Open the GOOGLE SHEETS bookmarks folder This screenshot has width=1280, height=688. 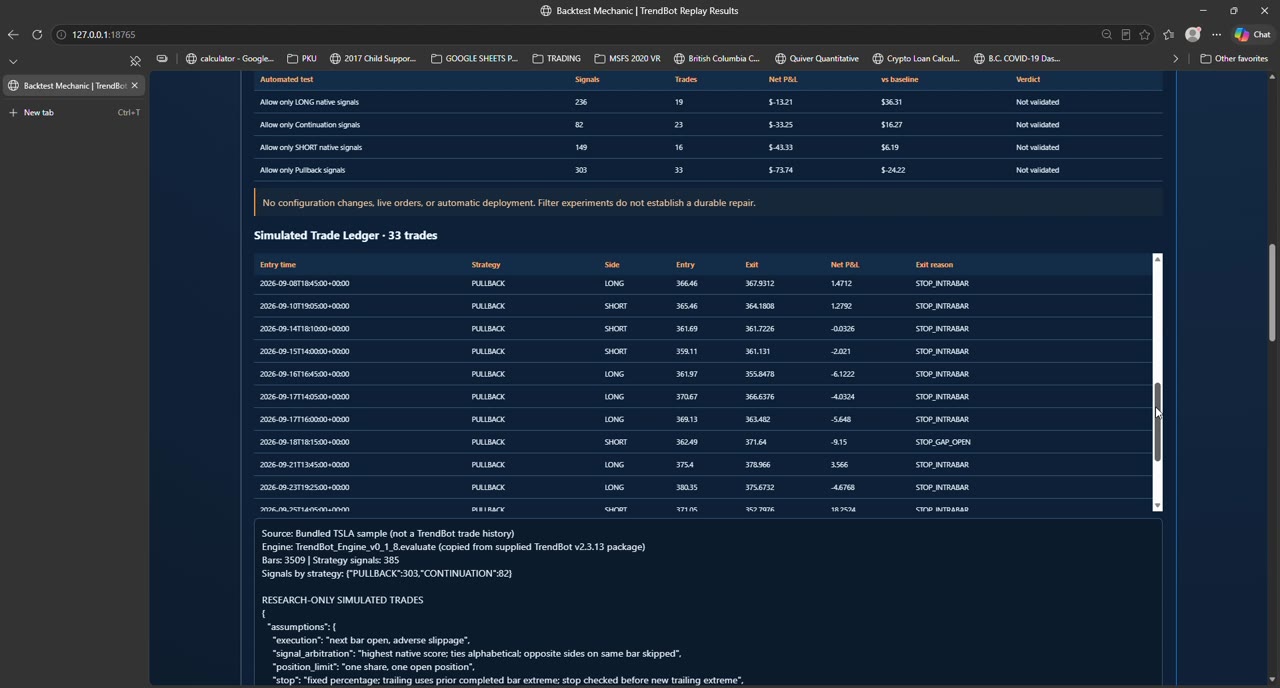[474, 58]
